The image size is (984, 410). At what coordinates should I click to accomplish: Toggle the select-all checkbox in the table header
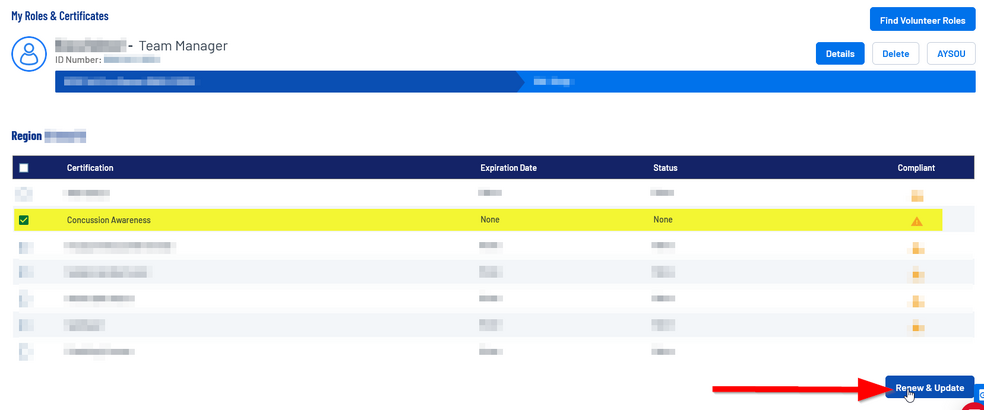[24, 168]
